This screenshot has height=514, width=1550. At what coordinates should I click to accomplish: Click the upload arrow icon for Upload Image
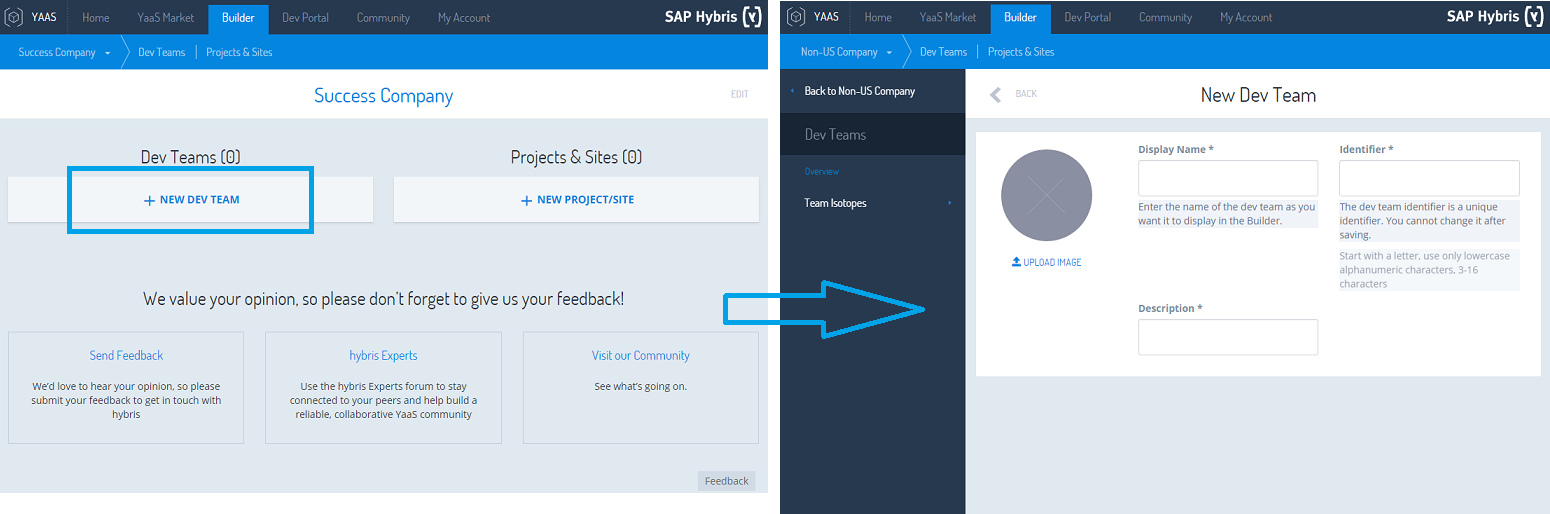[1016, 262]
